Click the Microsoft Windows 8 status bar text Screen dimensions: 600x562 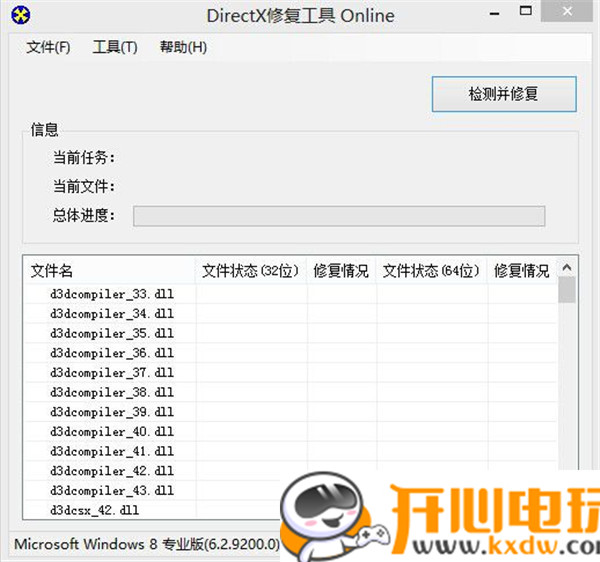pos(147,544)
